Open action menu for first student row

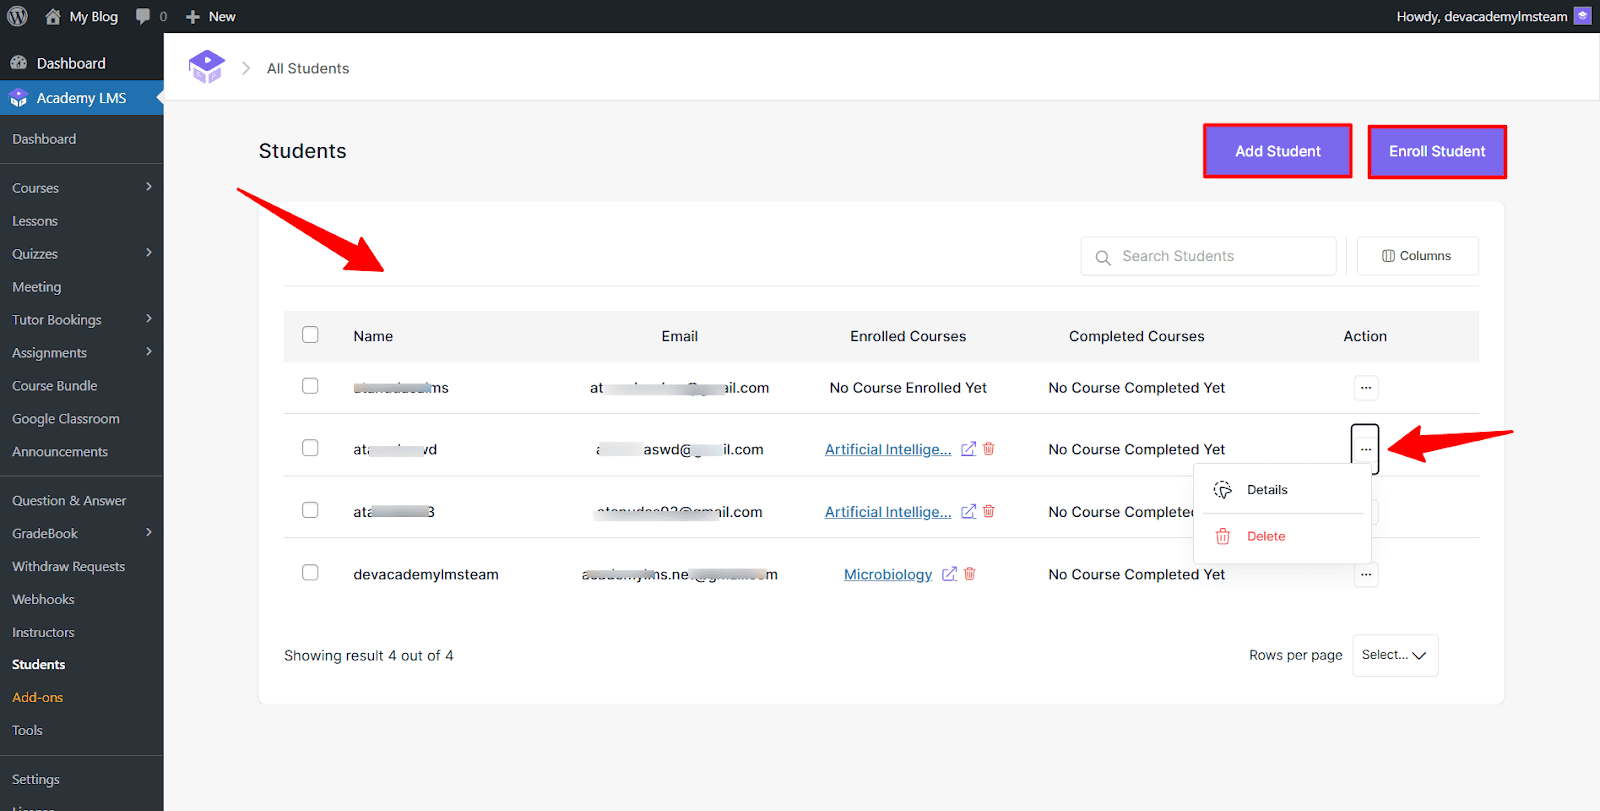pyautogui.click(x=1365, y=388)
